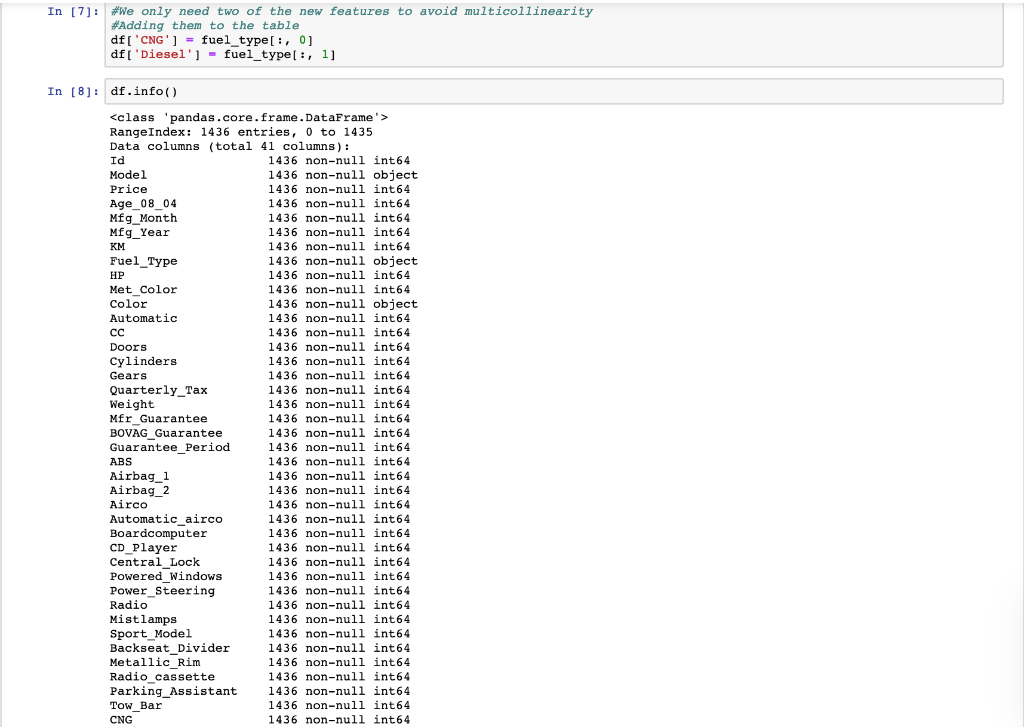Click the DataFrame class output line
Image resolution: width=1024 pixels, height=727 pixels.
245,117
